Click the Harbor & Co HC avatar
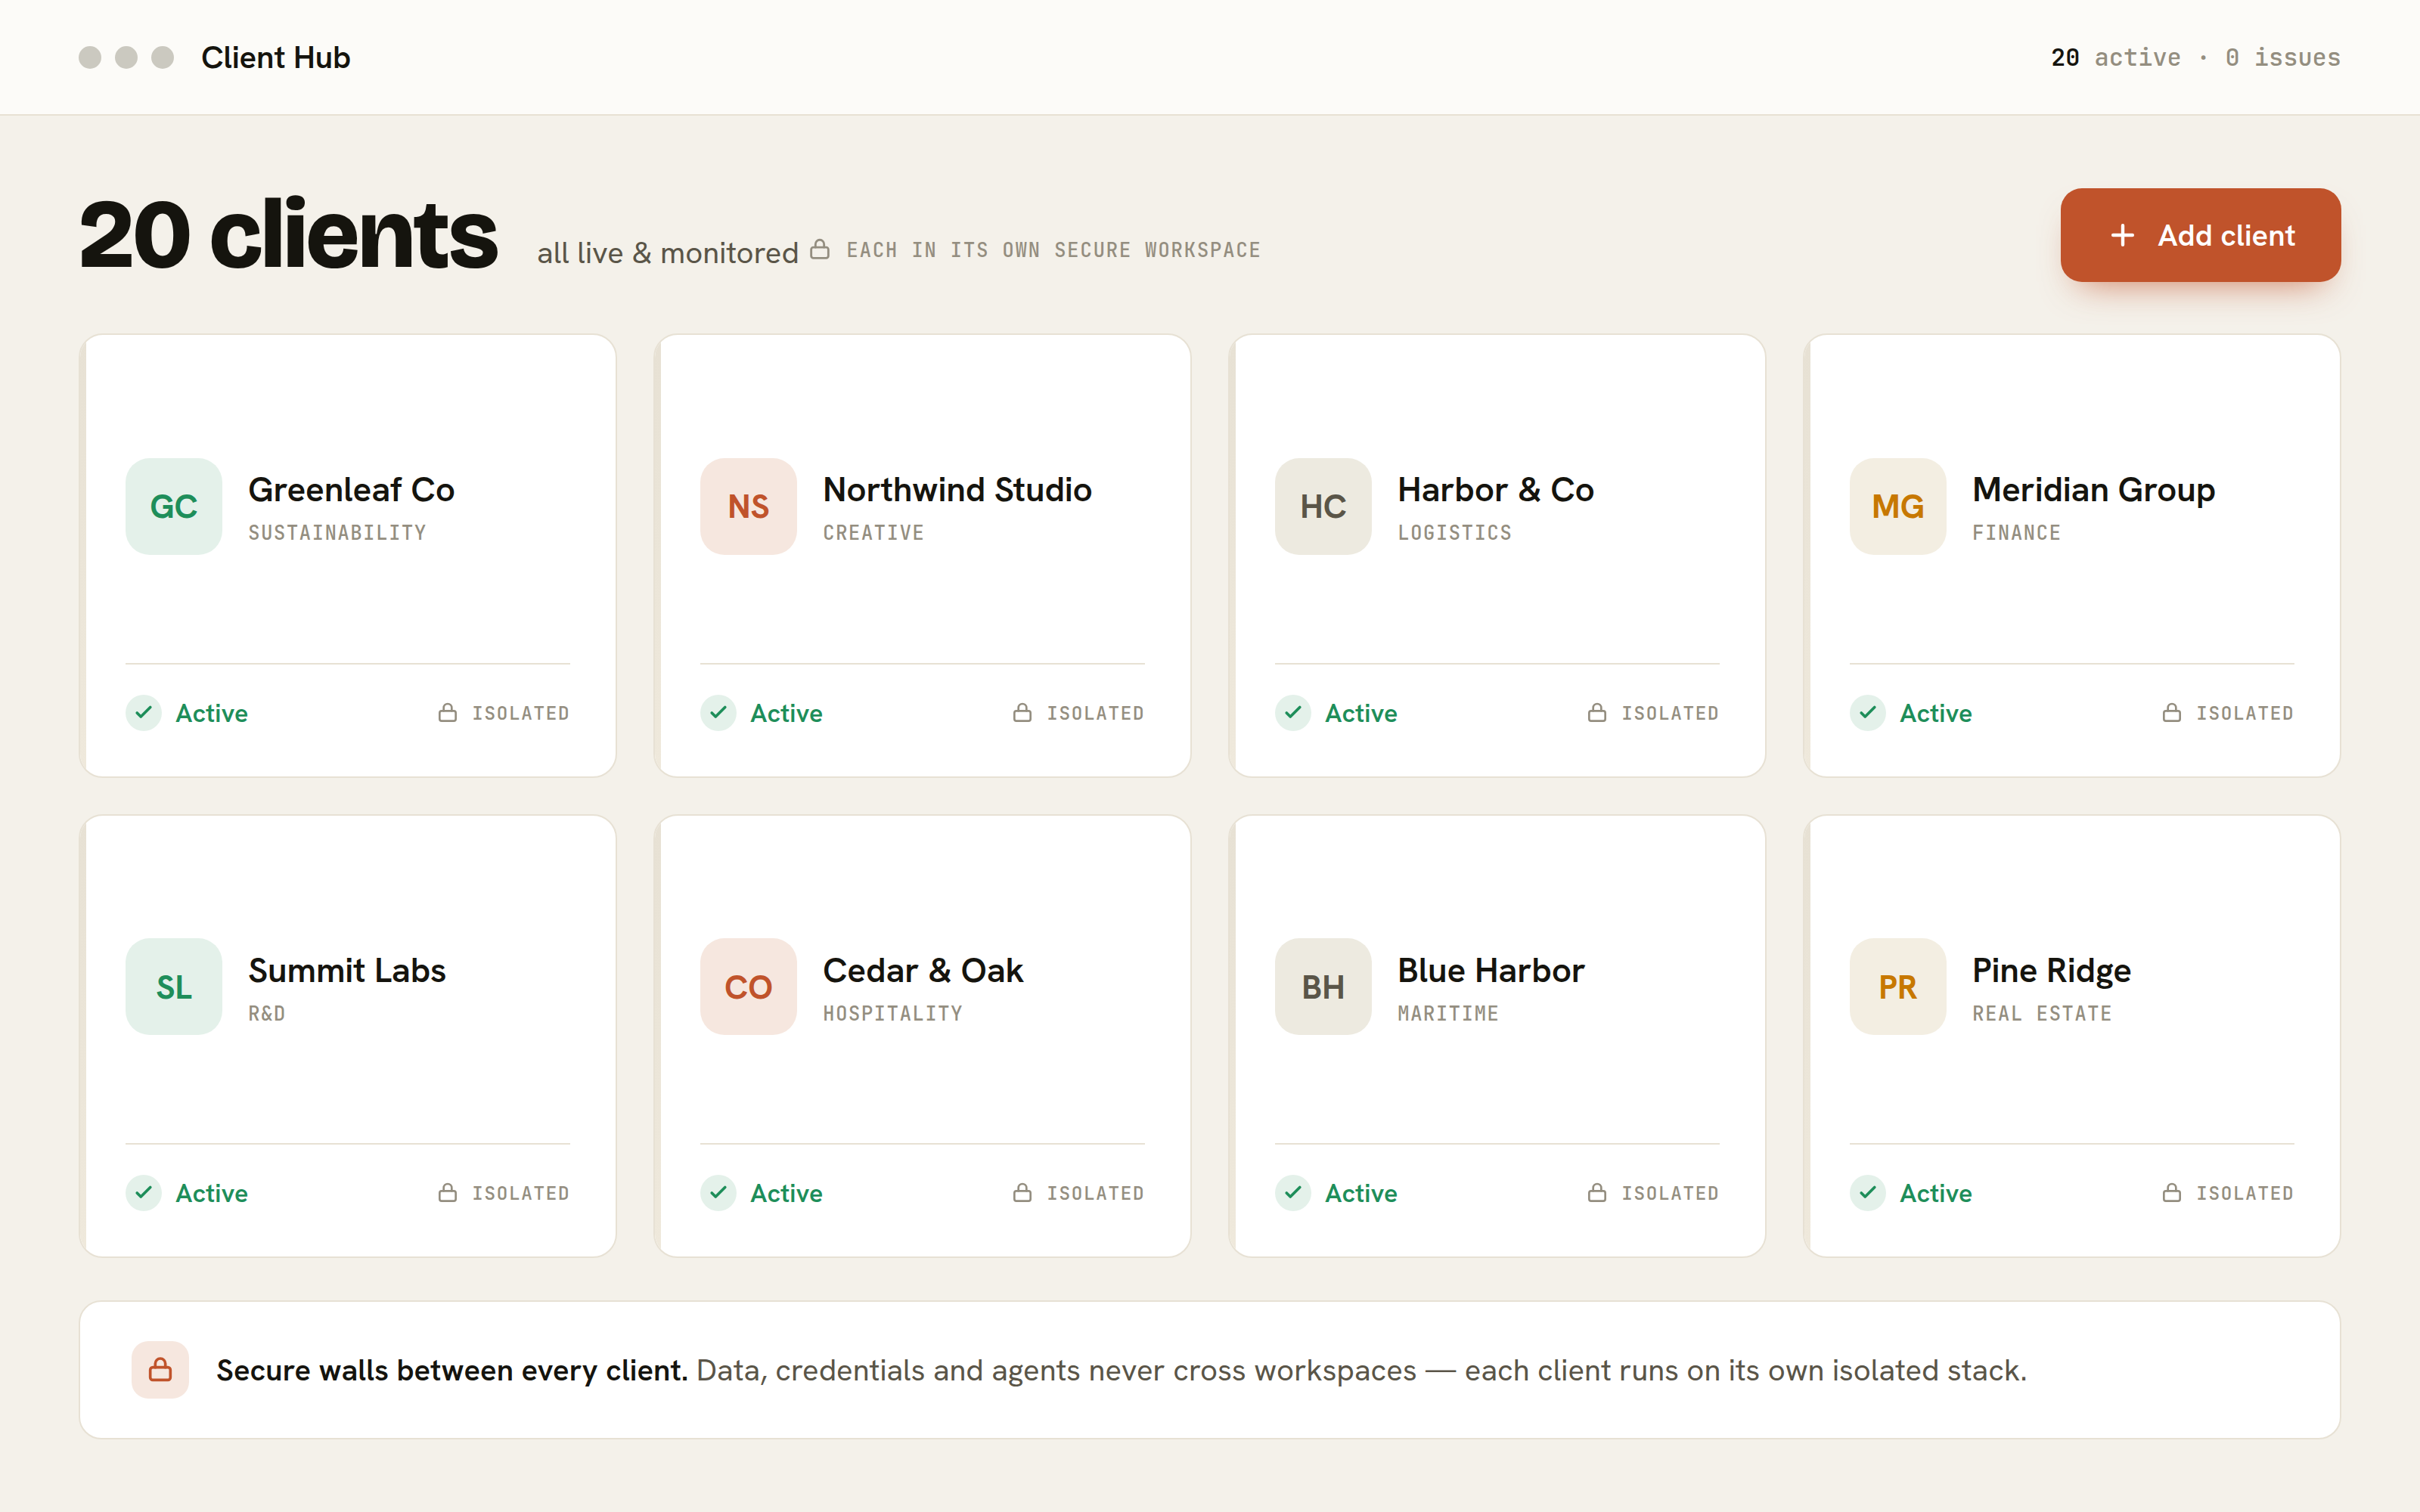The height and width of the screenshot is (1512, 2420). pyautogui.click(x=1323, y=506)
